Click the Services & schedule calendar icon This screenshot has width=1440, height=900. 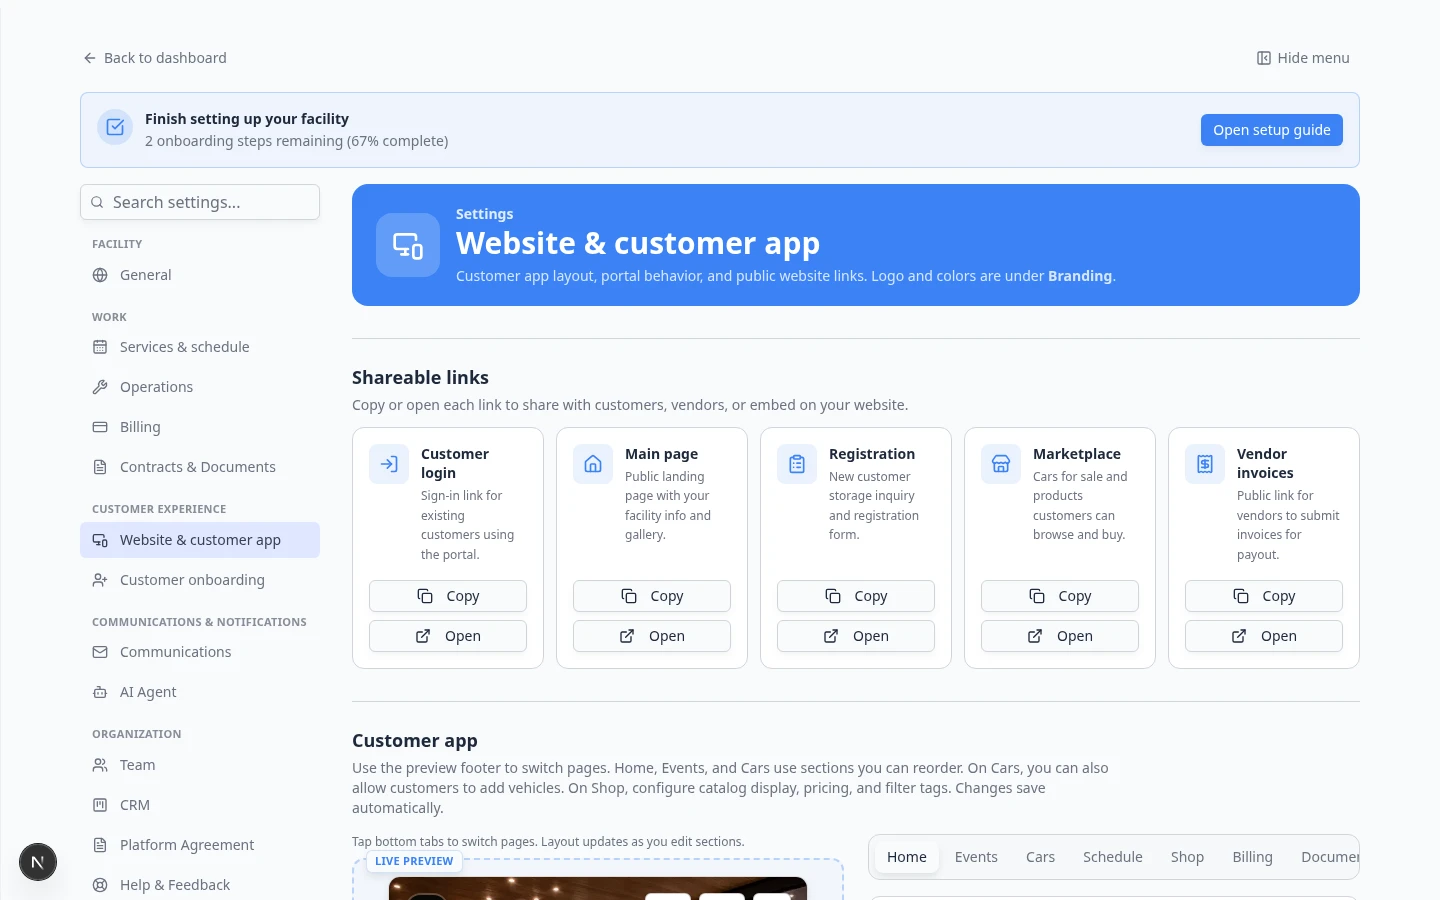[x=100, y=347]
